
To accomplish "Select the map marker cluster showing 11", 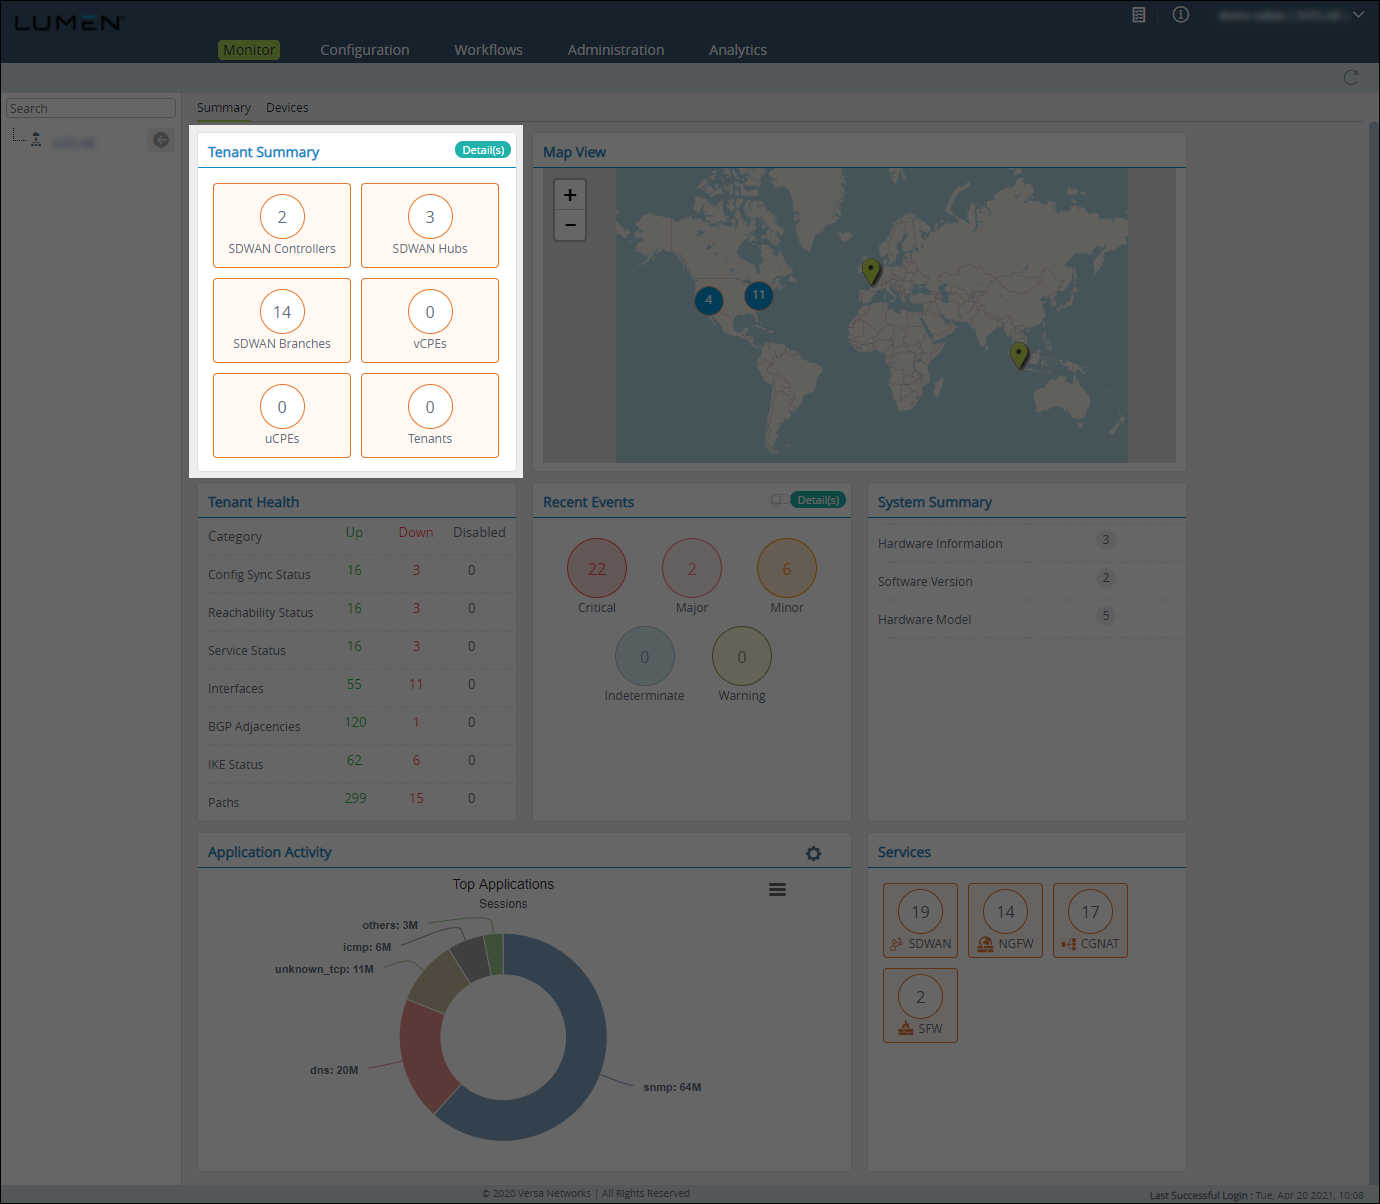I will [x=758, y=295].
